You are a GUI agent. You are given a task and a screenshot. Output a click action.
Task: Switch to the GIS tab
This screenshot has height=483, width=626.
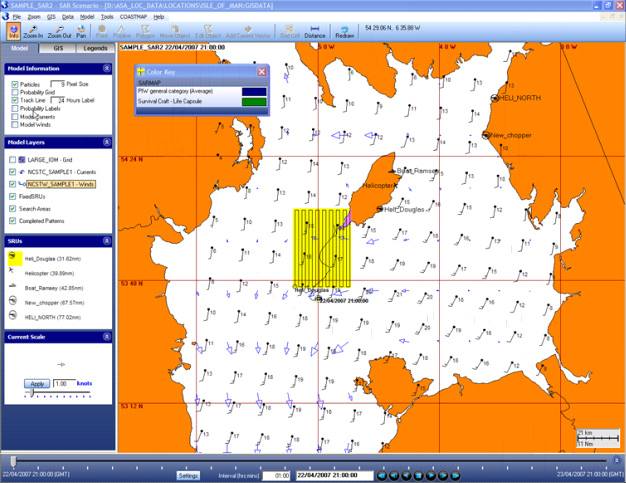point(58,48)
